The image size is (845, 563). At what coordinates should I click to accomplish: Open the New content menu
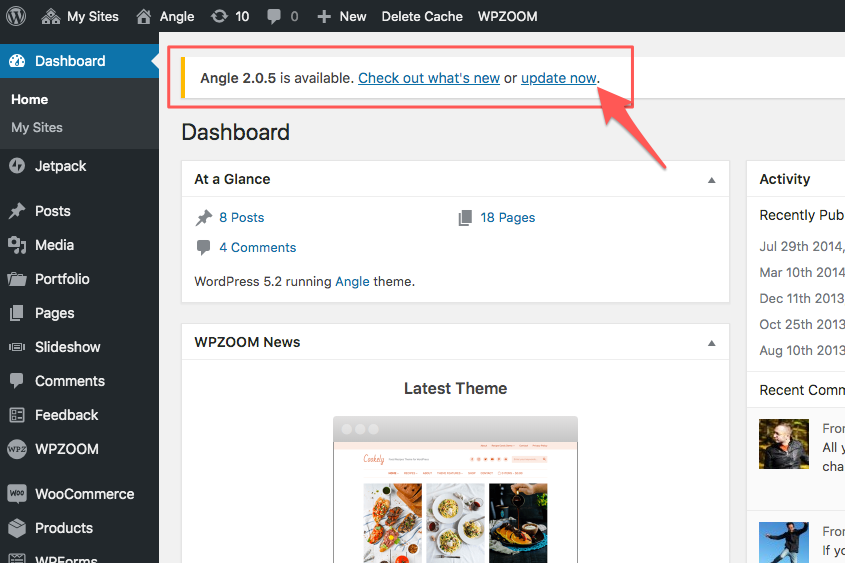coord(341,16)
